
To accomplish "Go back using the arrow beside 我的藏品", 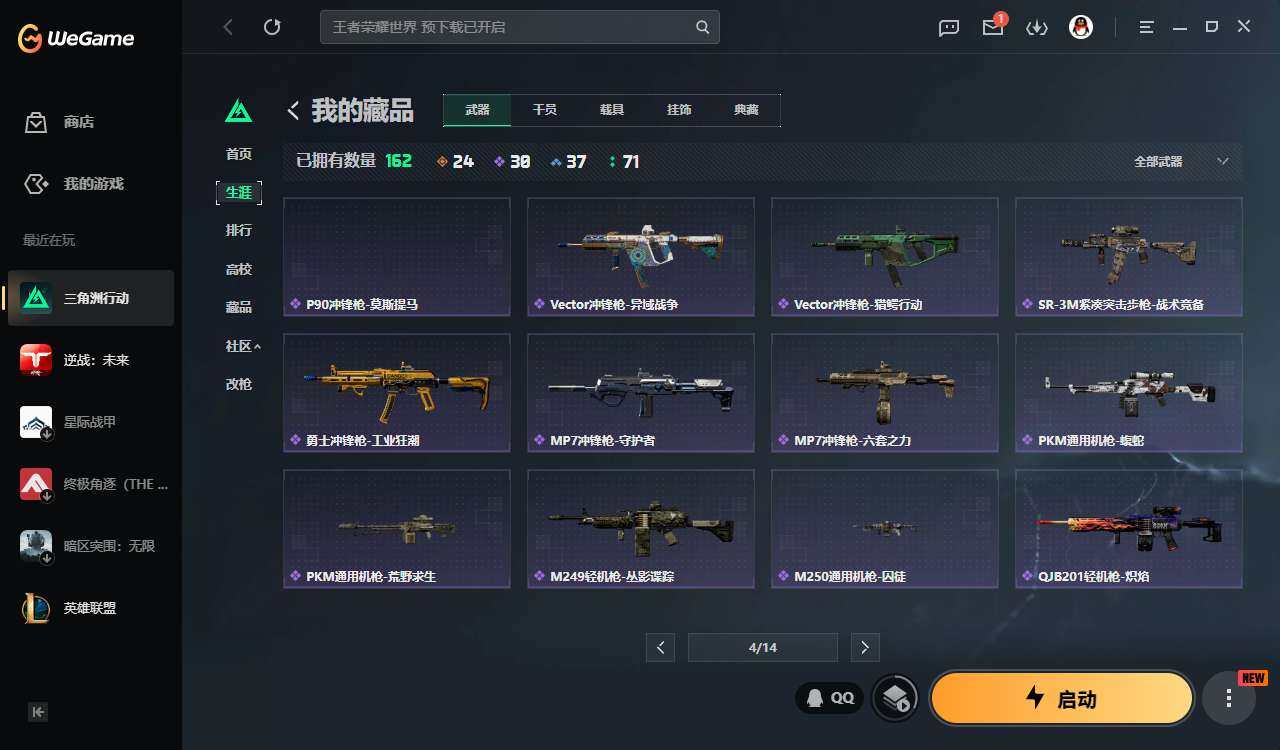I will click(x=293, y=110).
